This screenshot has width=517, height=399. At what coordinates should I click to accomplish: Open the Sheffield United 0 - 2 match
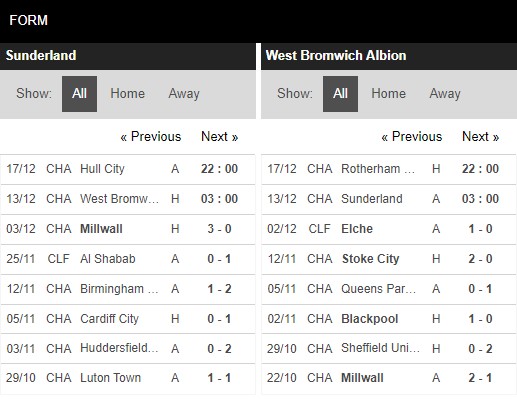point(389,349)
